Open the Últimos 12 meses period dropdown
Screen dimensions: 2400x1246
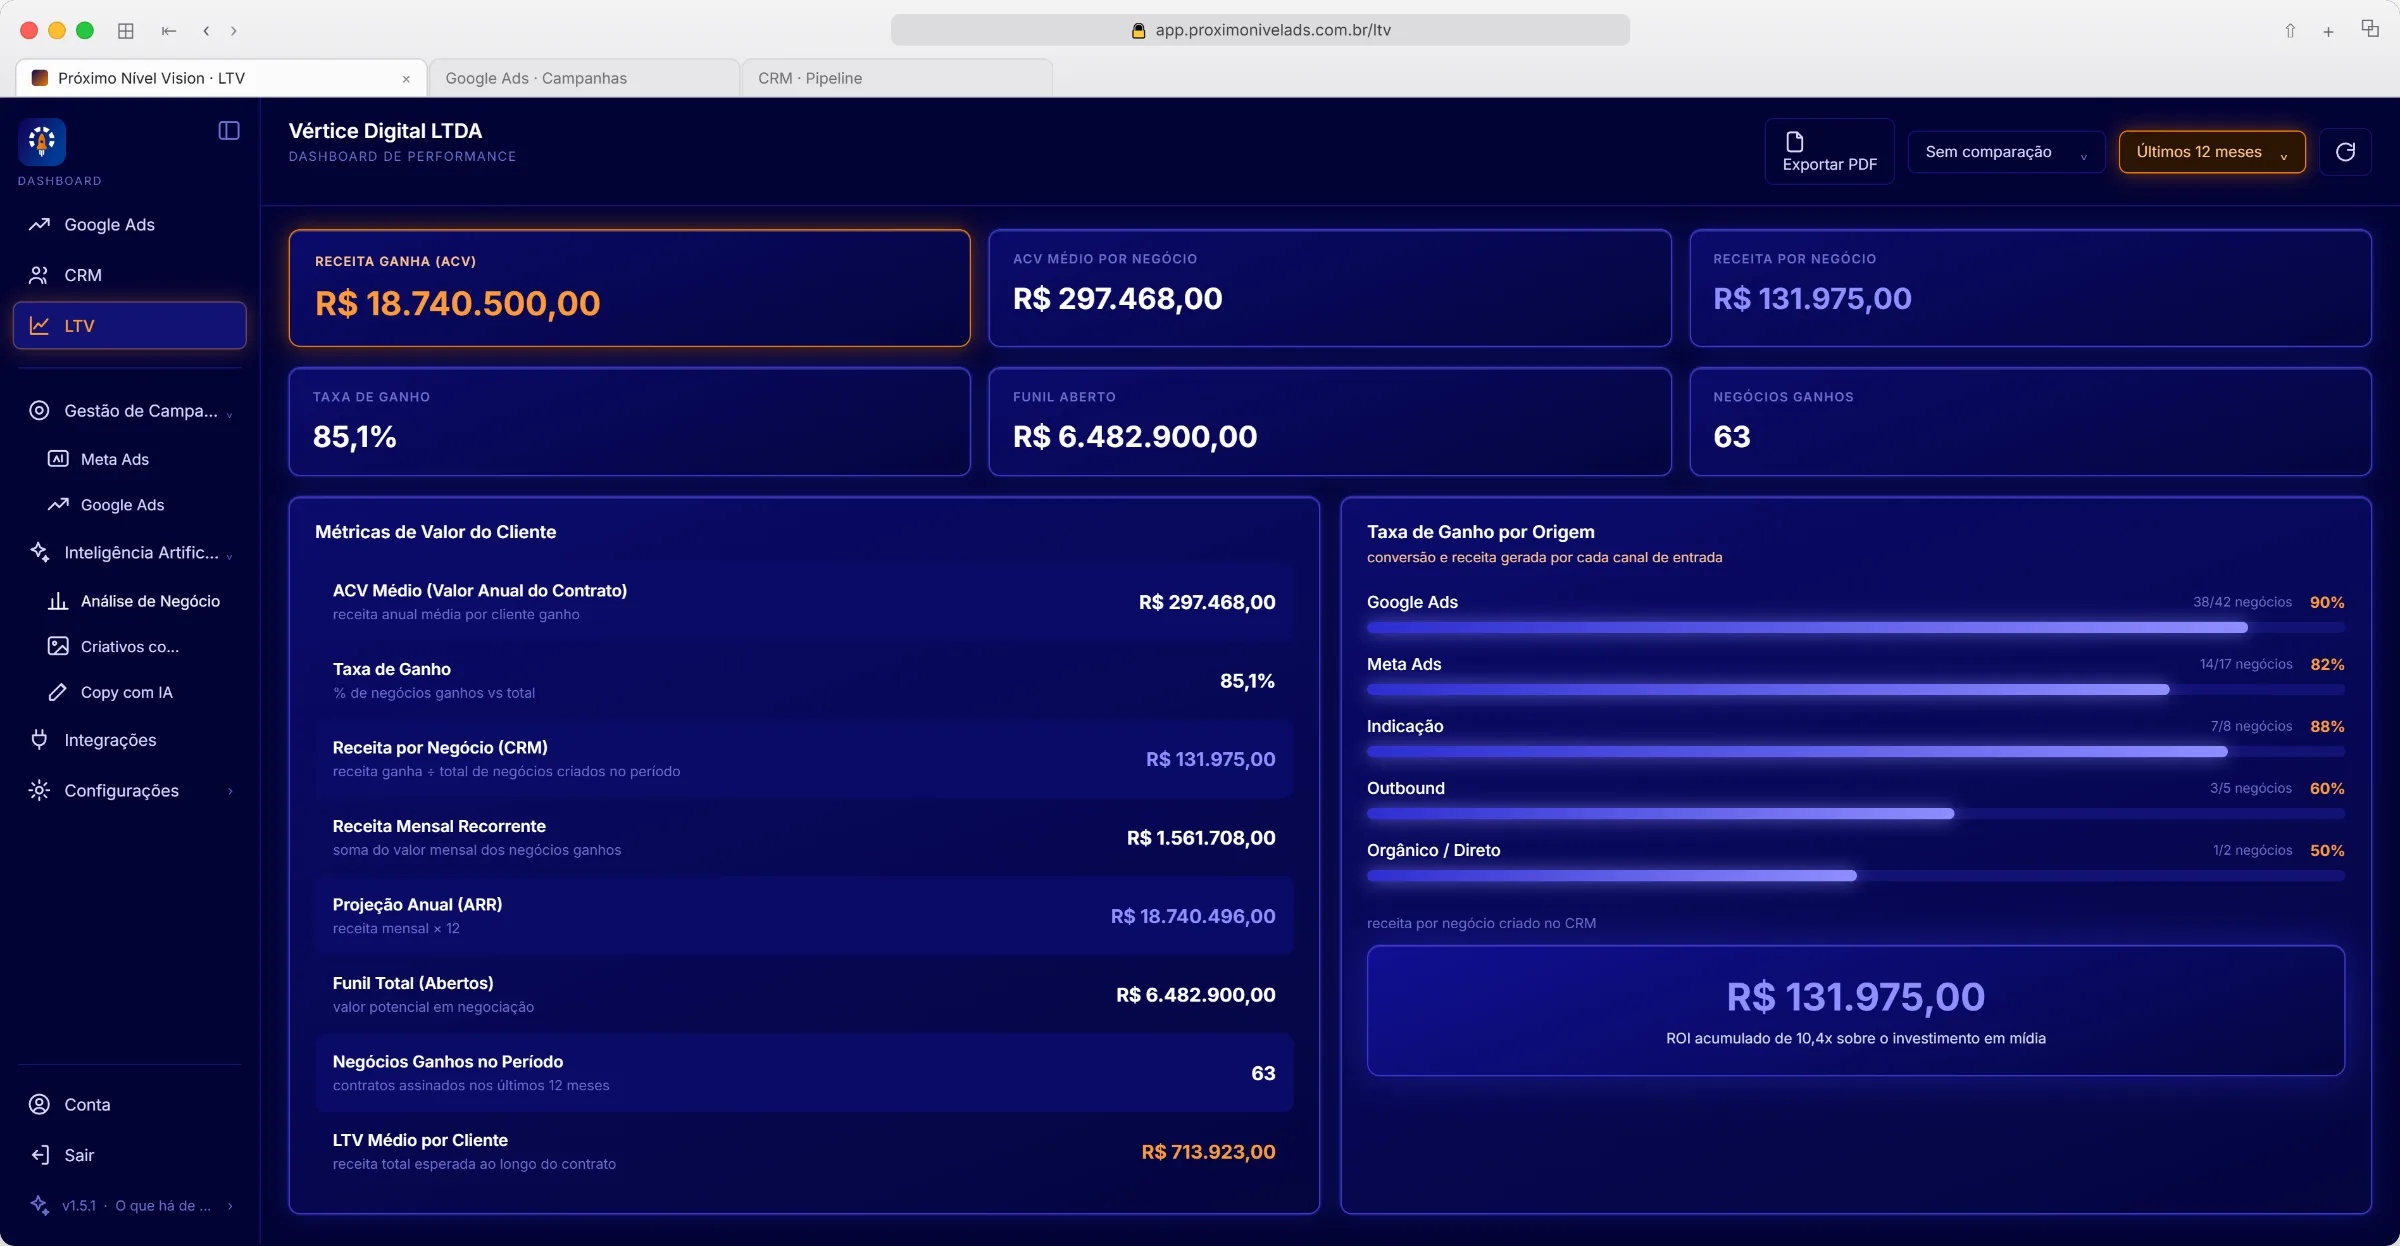coord(2212,152)
